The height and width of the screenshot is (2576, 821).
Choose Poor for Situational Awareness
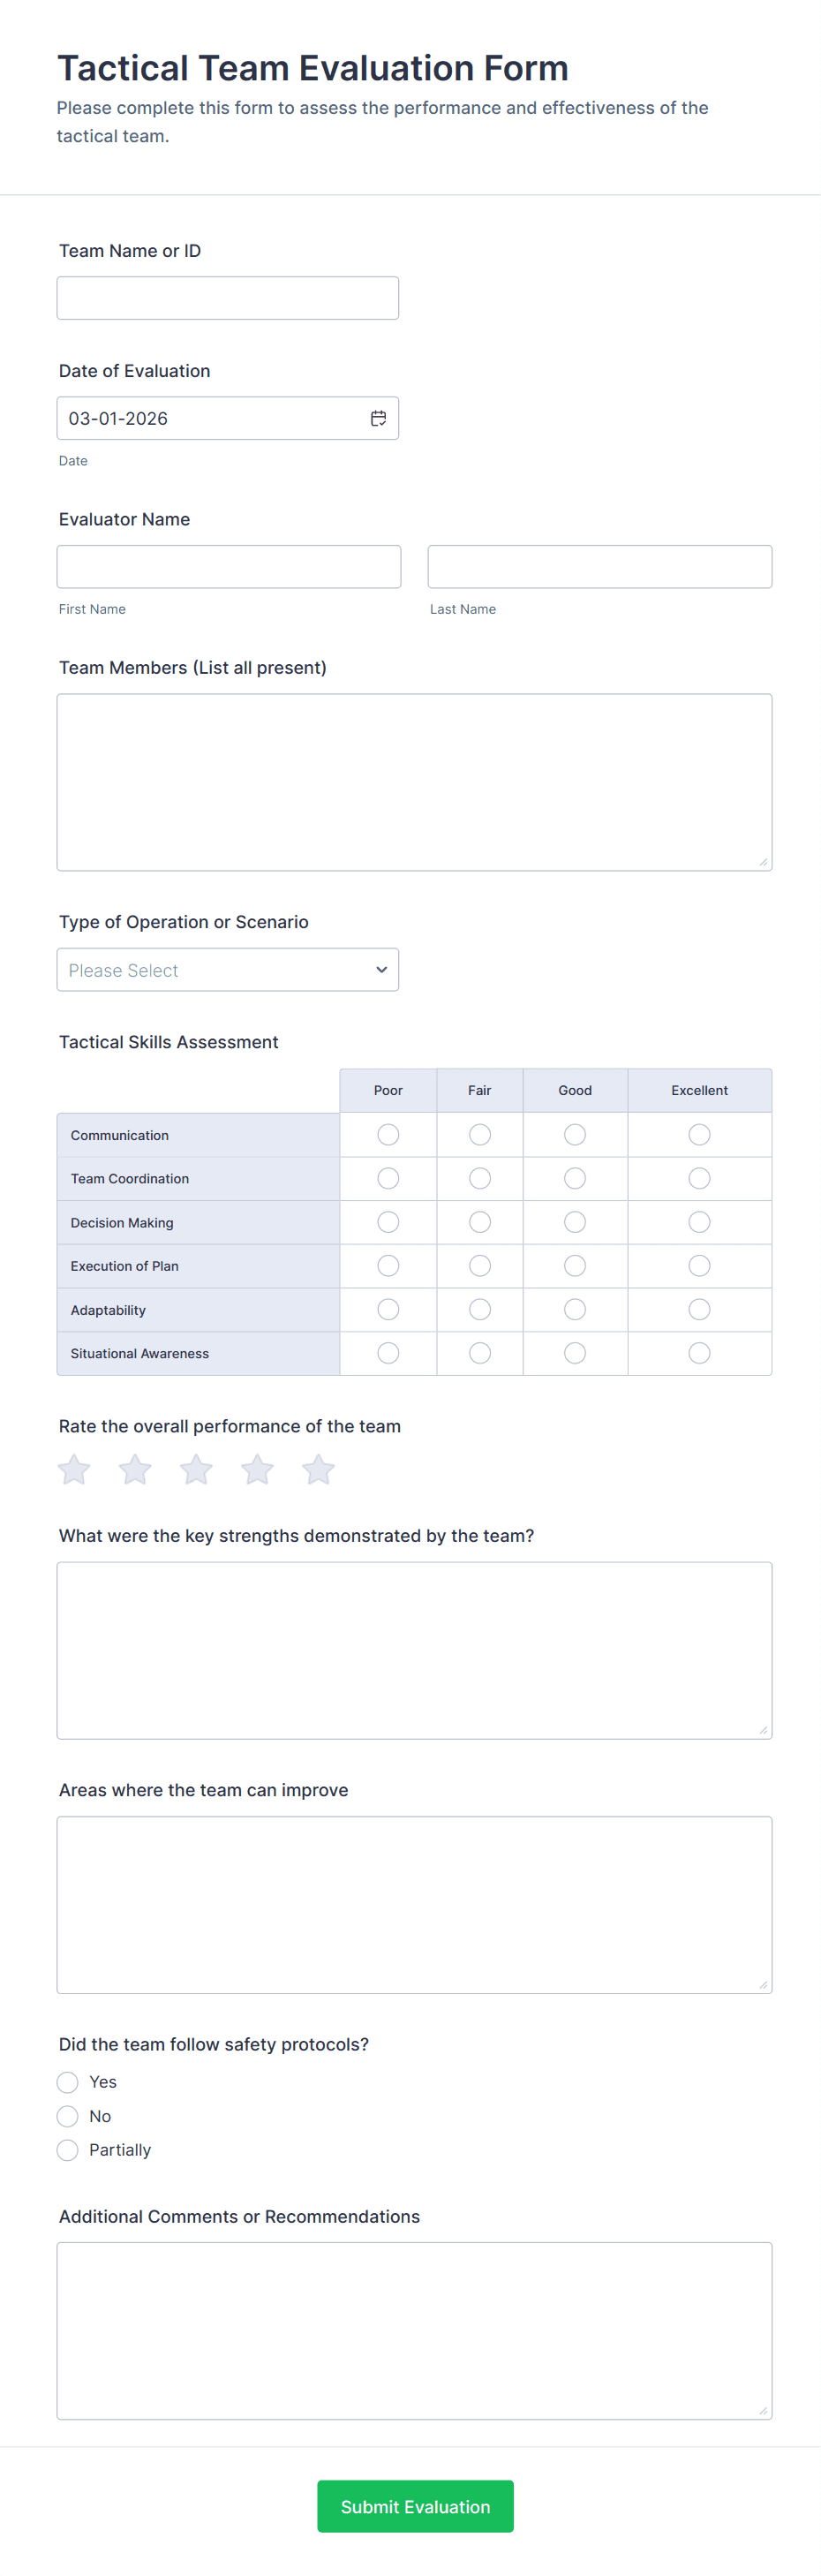pos(388,1353)
